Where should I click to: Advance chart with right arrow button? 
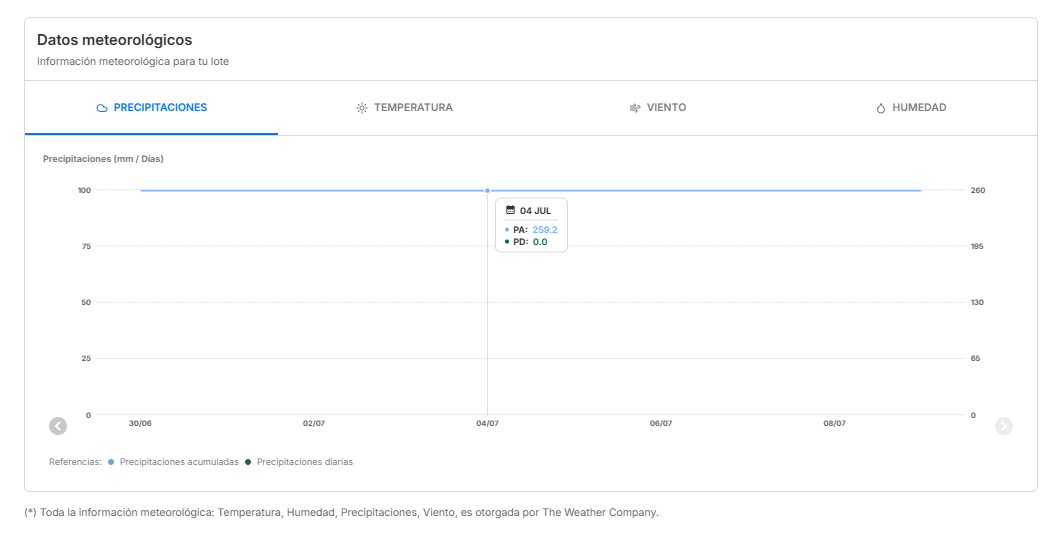tap(1003, 426)
